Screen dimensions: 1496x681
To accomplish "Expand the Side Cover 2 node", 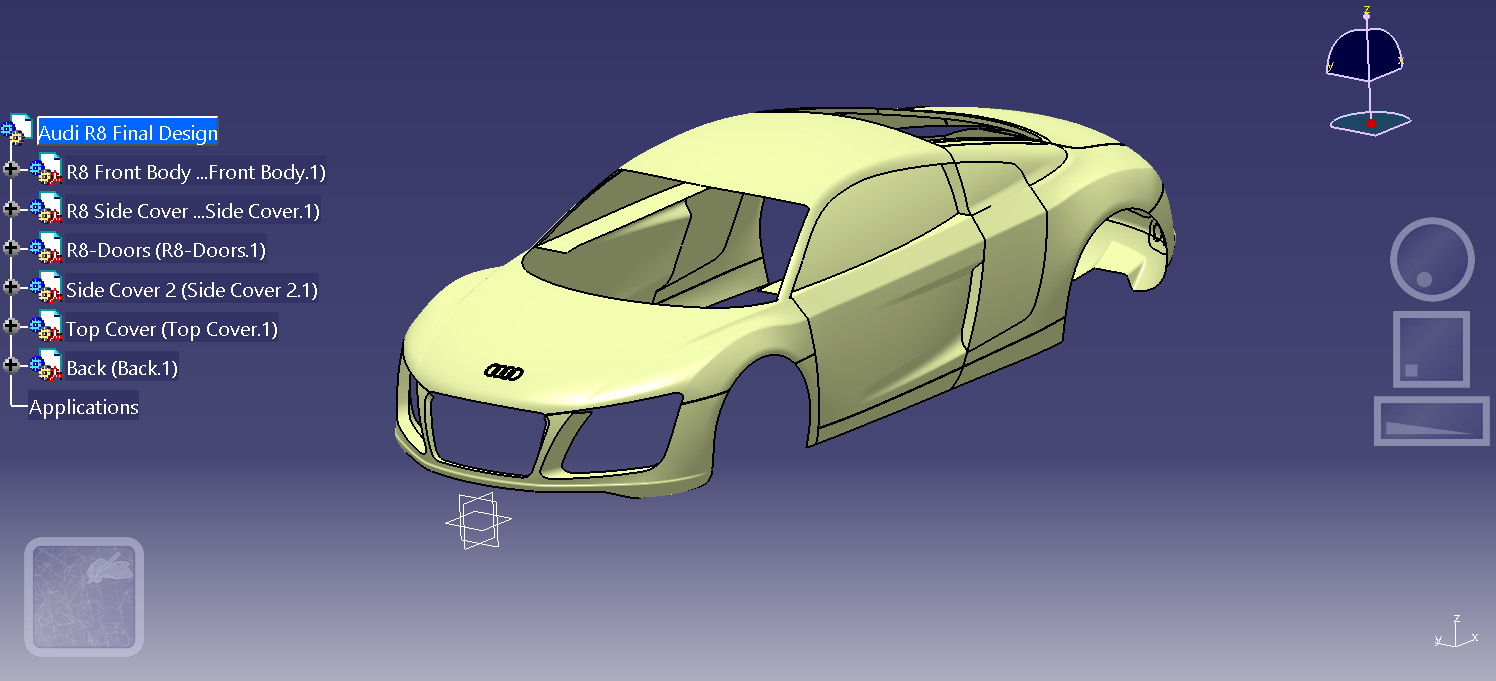I will (12, 288).
